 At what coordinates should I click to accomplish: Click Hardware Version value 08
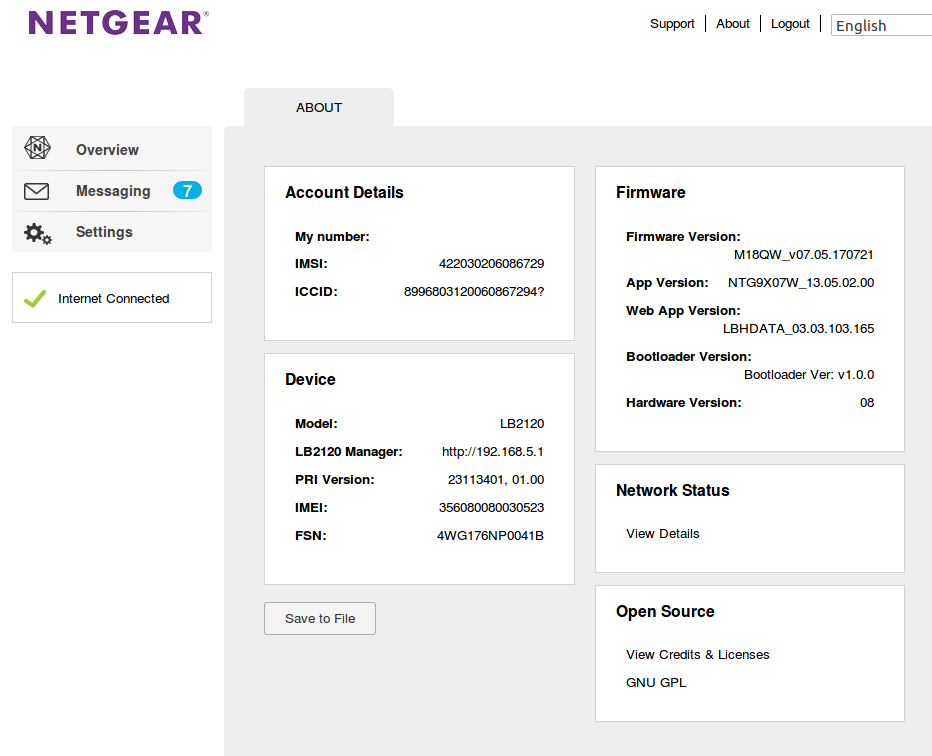pyautogui.click(x=867, y=402)
